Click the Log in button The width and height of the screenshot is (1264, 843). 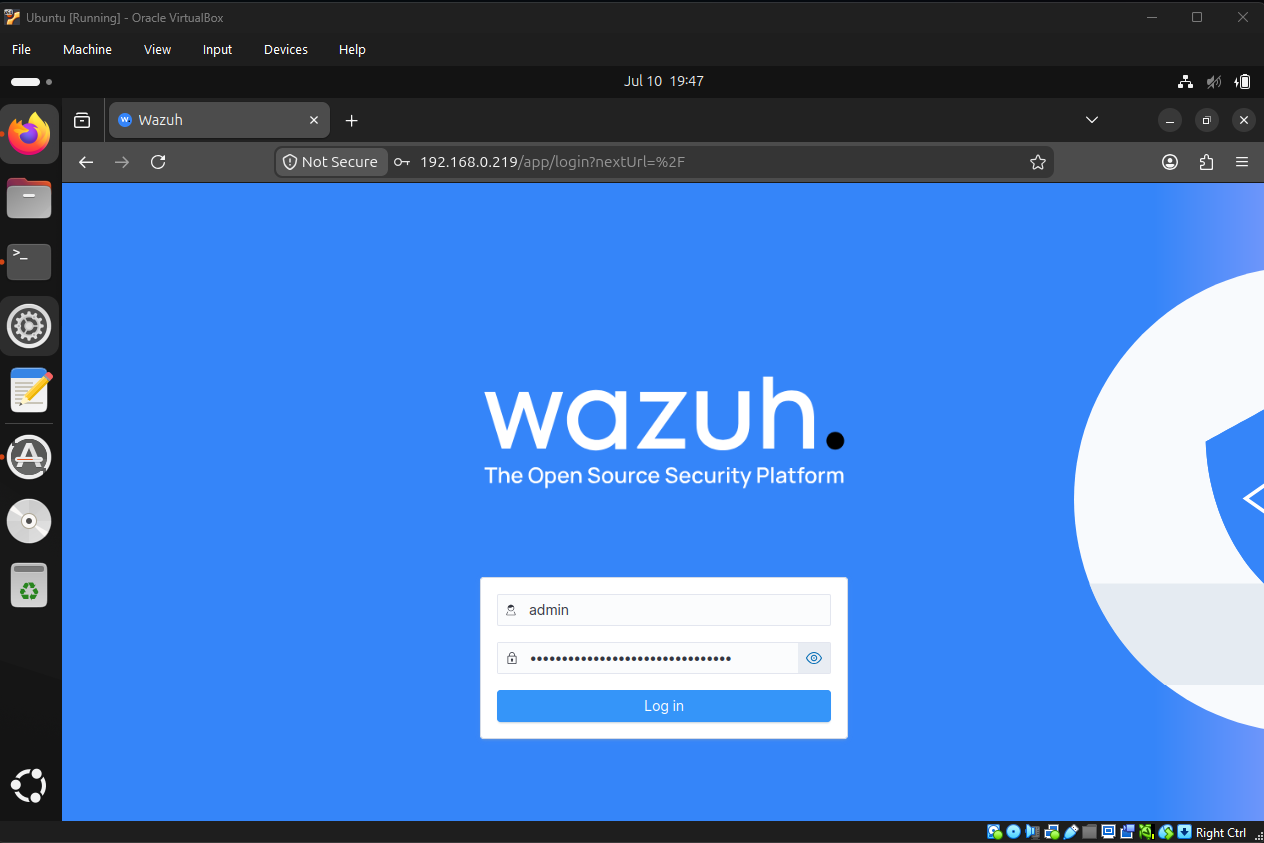pyautogui.click(x=664, y=706)
